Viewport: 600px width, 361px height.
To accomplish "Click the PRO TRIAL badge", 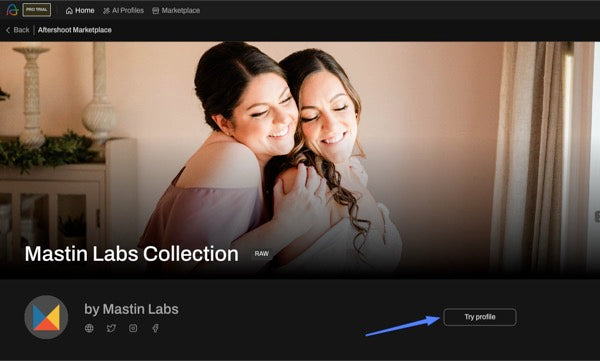I will pos(36,10).
